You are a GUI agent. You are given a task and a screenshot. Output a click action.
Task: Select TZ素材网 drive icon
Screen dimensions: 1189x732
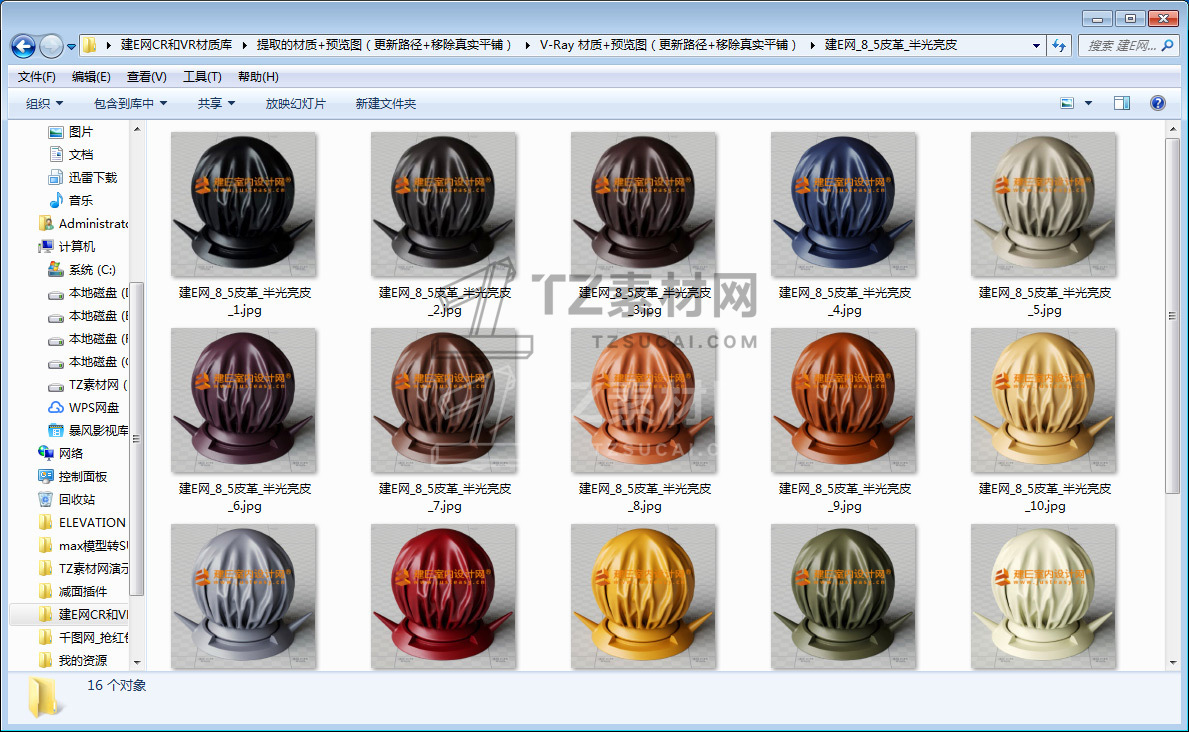pos(55,385)
